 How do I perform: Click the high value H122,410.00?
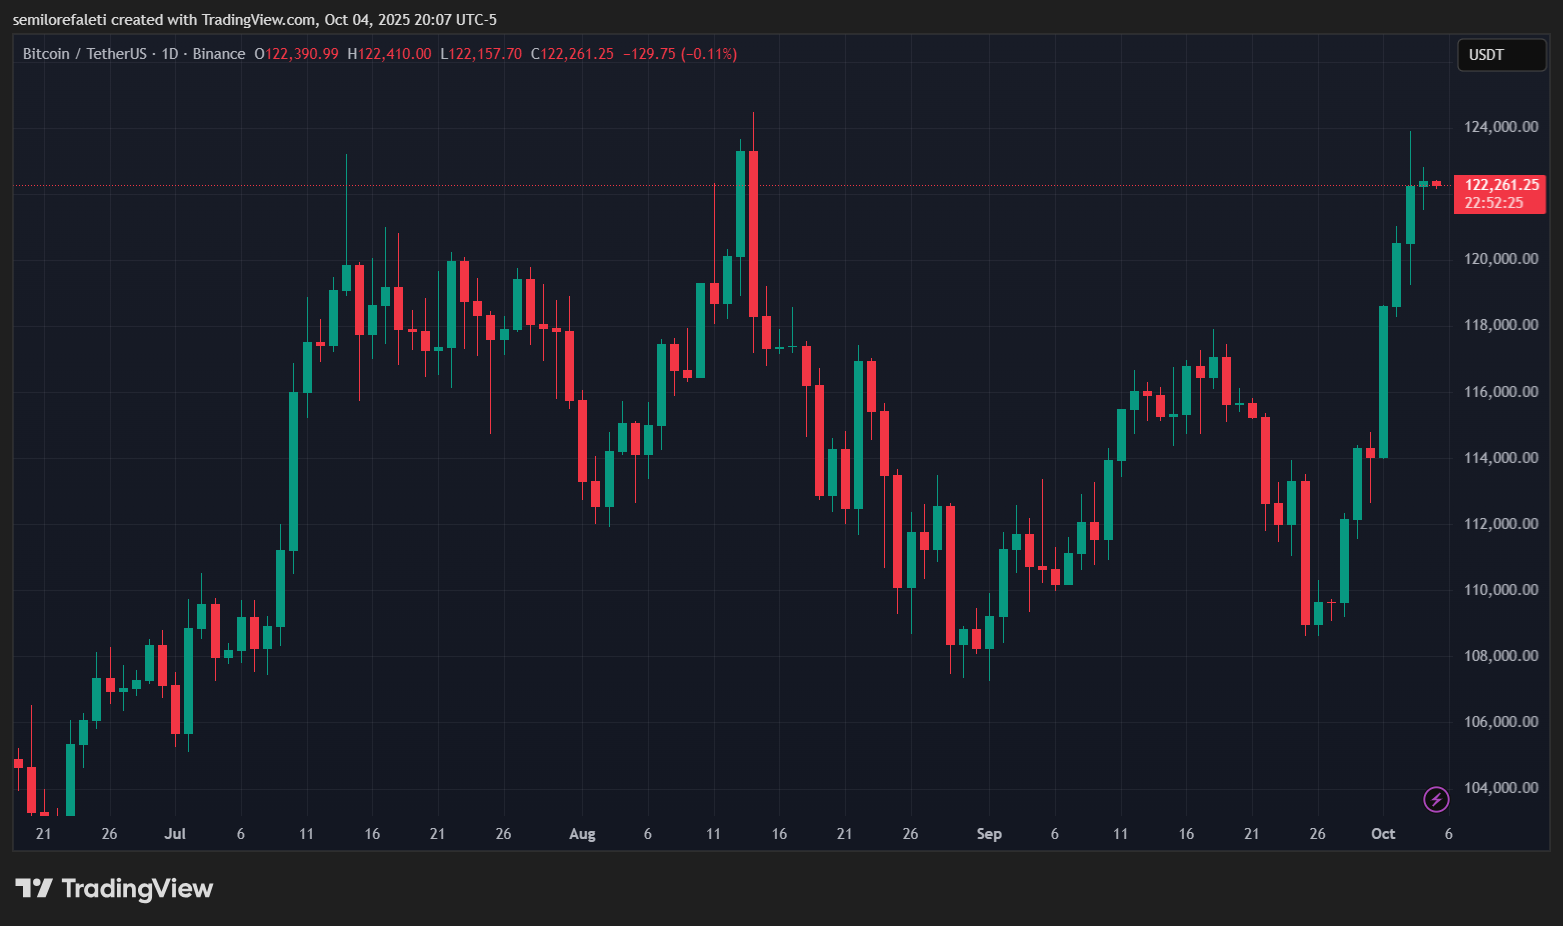pyautogui.click(x=389, y=54)
